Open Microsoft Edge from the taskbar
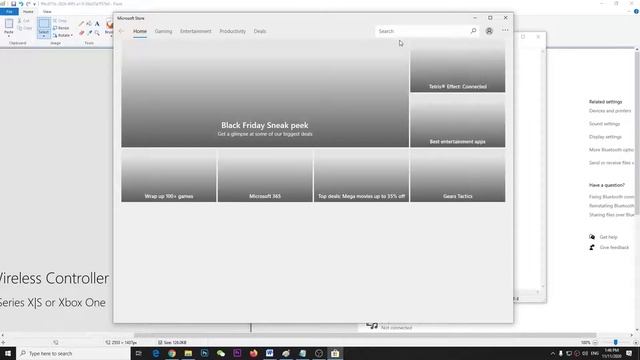The height and width of the screenshot is (360, 640). 156,353
